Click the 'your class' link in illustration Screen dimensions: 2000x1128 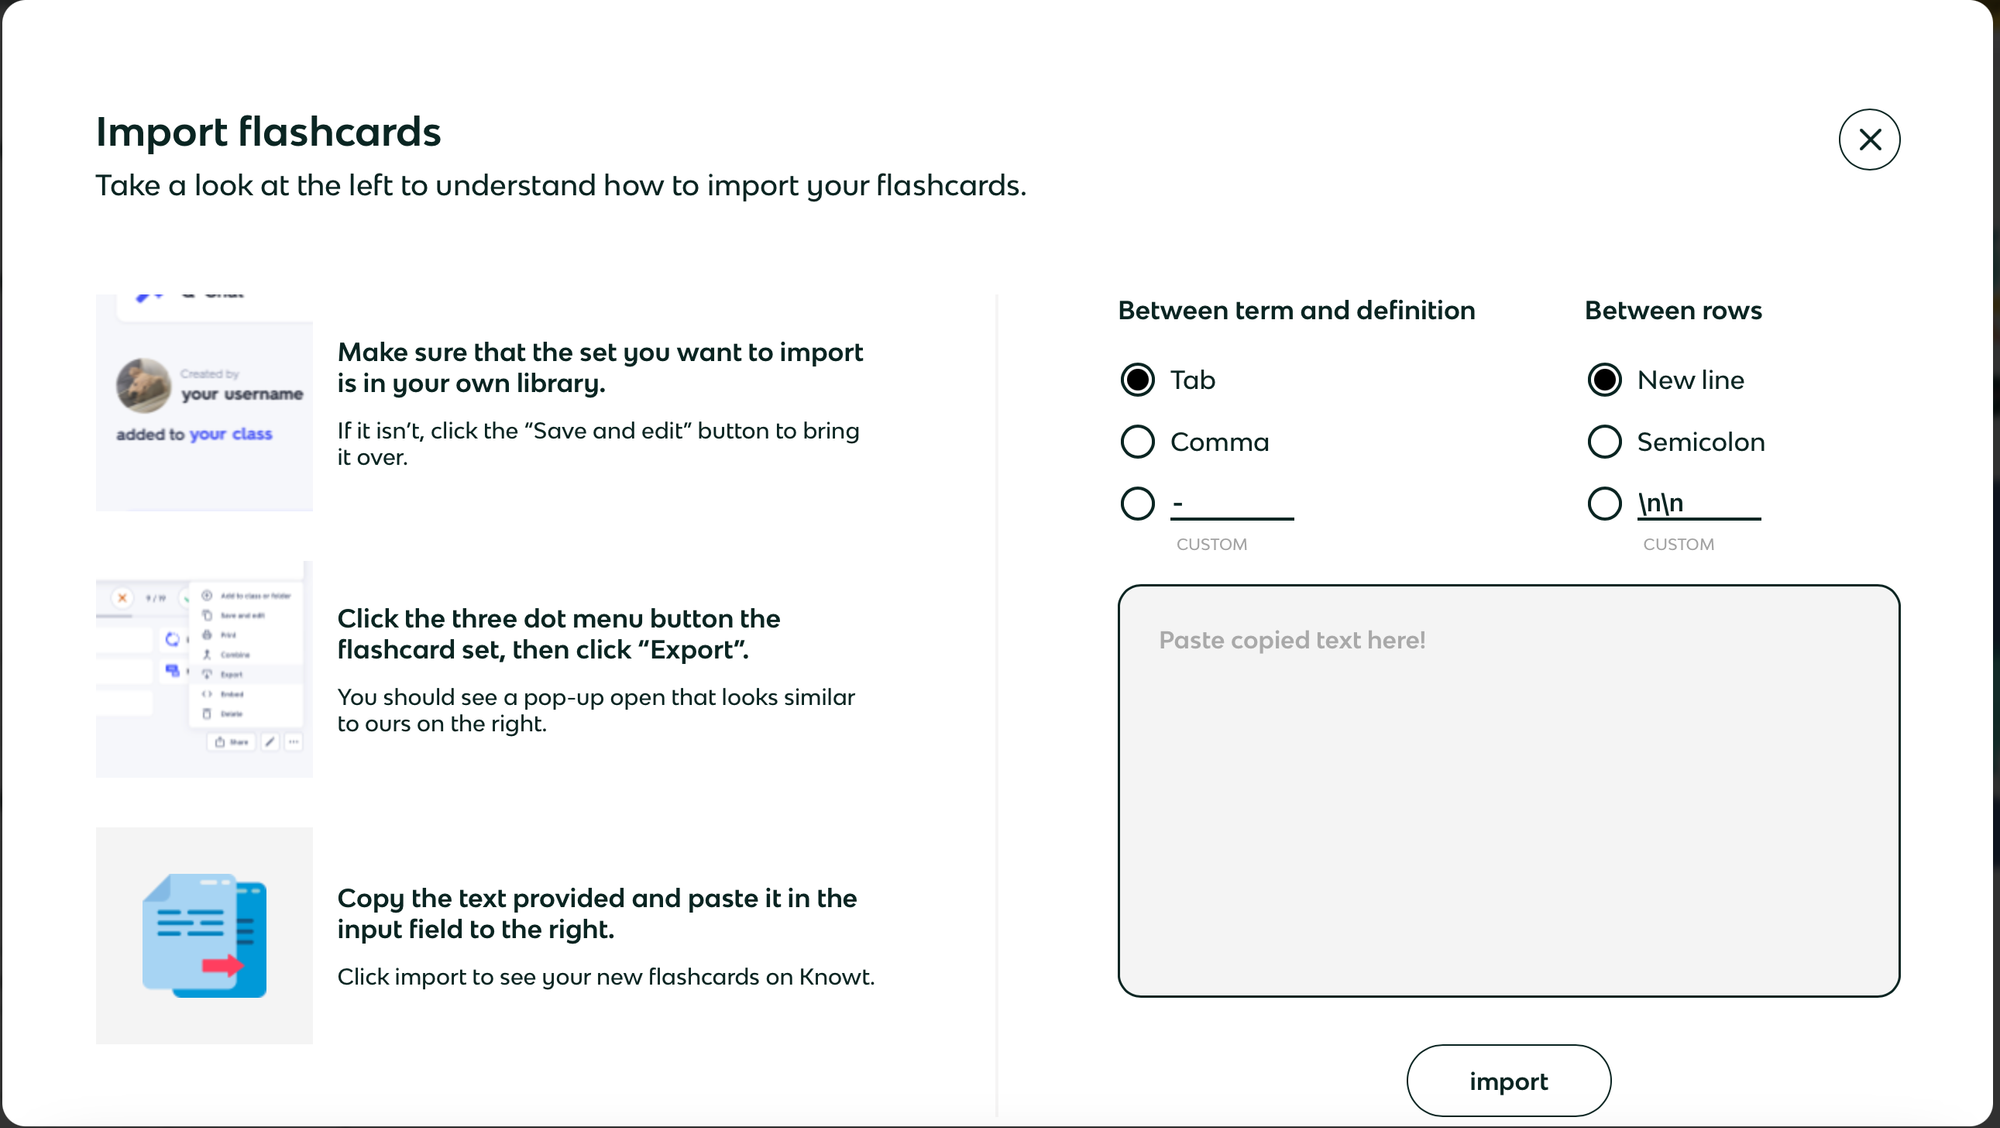(231, 434)
